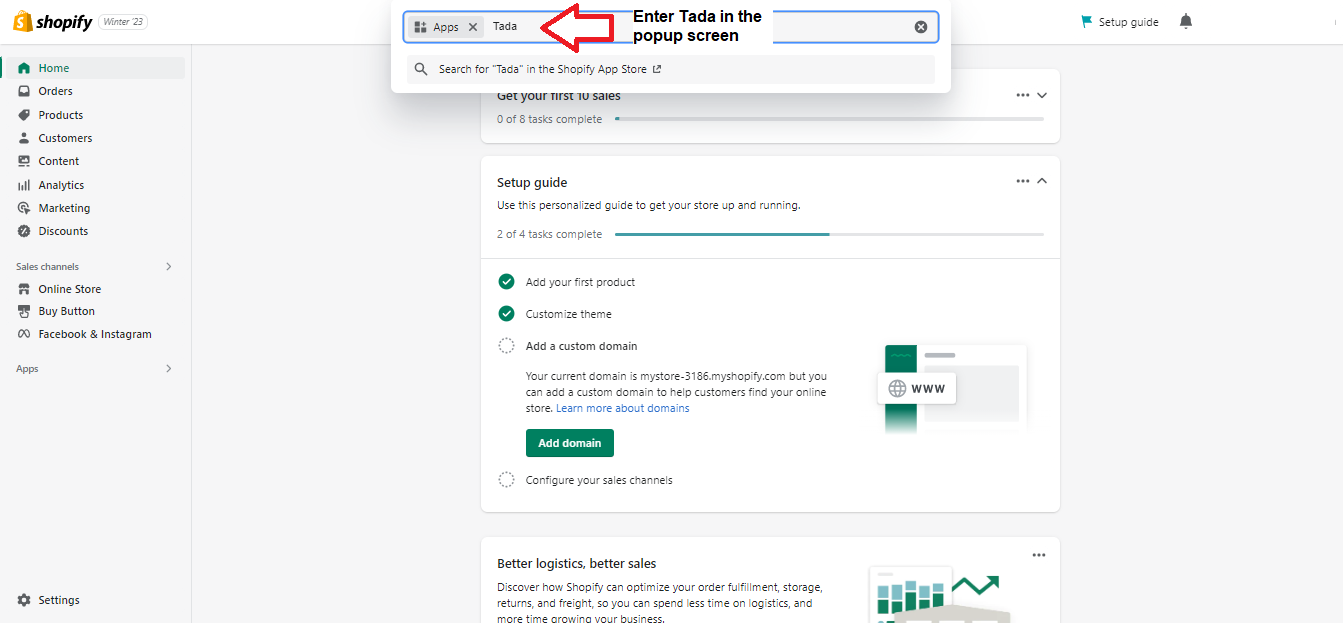
Task: Expand the Sales channels section chevron
Action: pos(168,267)
